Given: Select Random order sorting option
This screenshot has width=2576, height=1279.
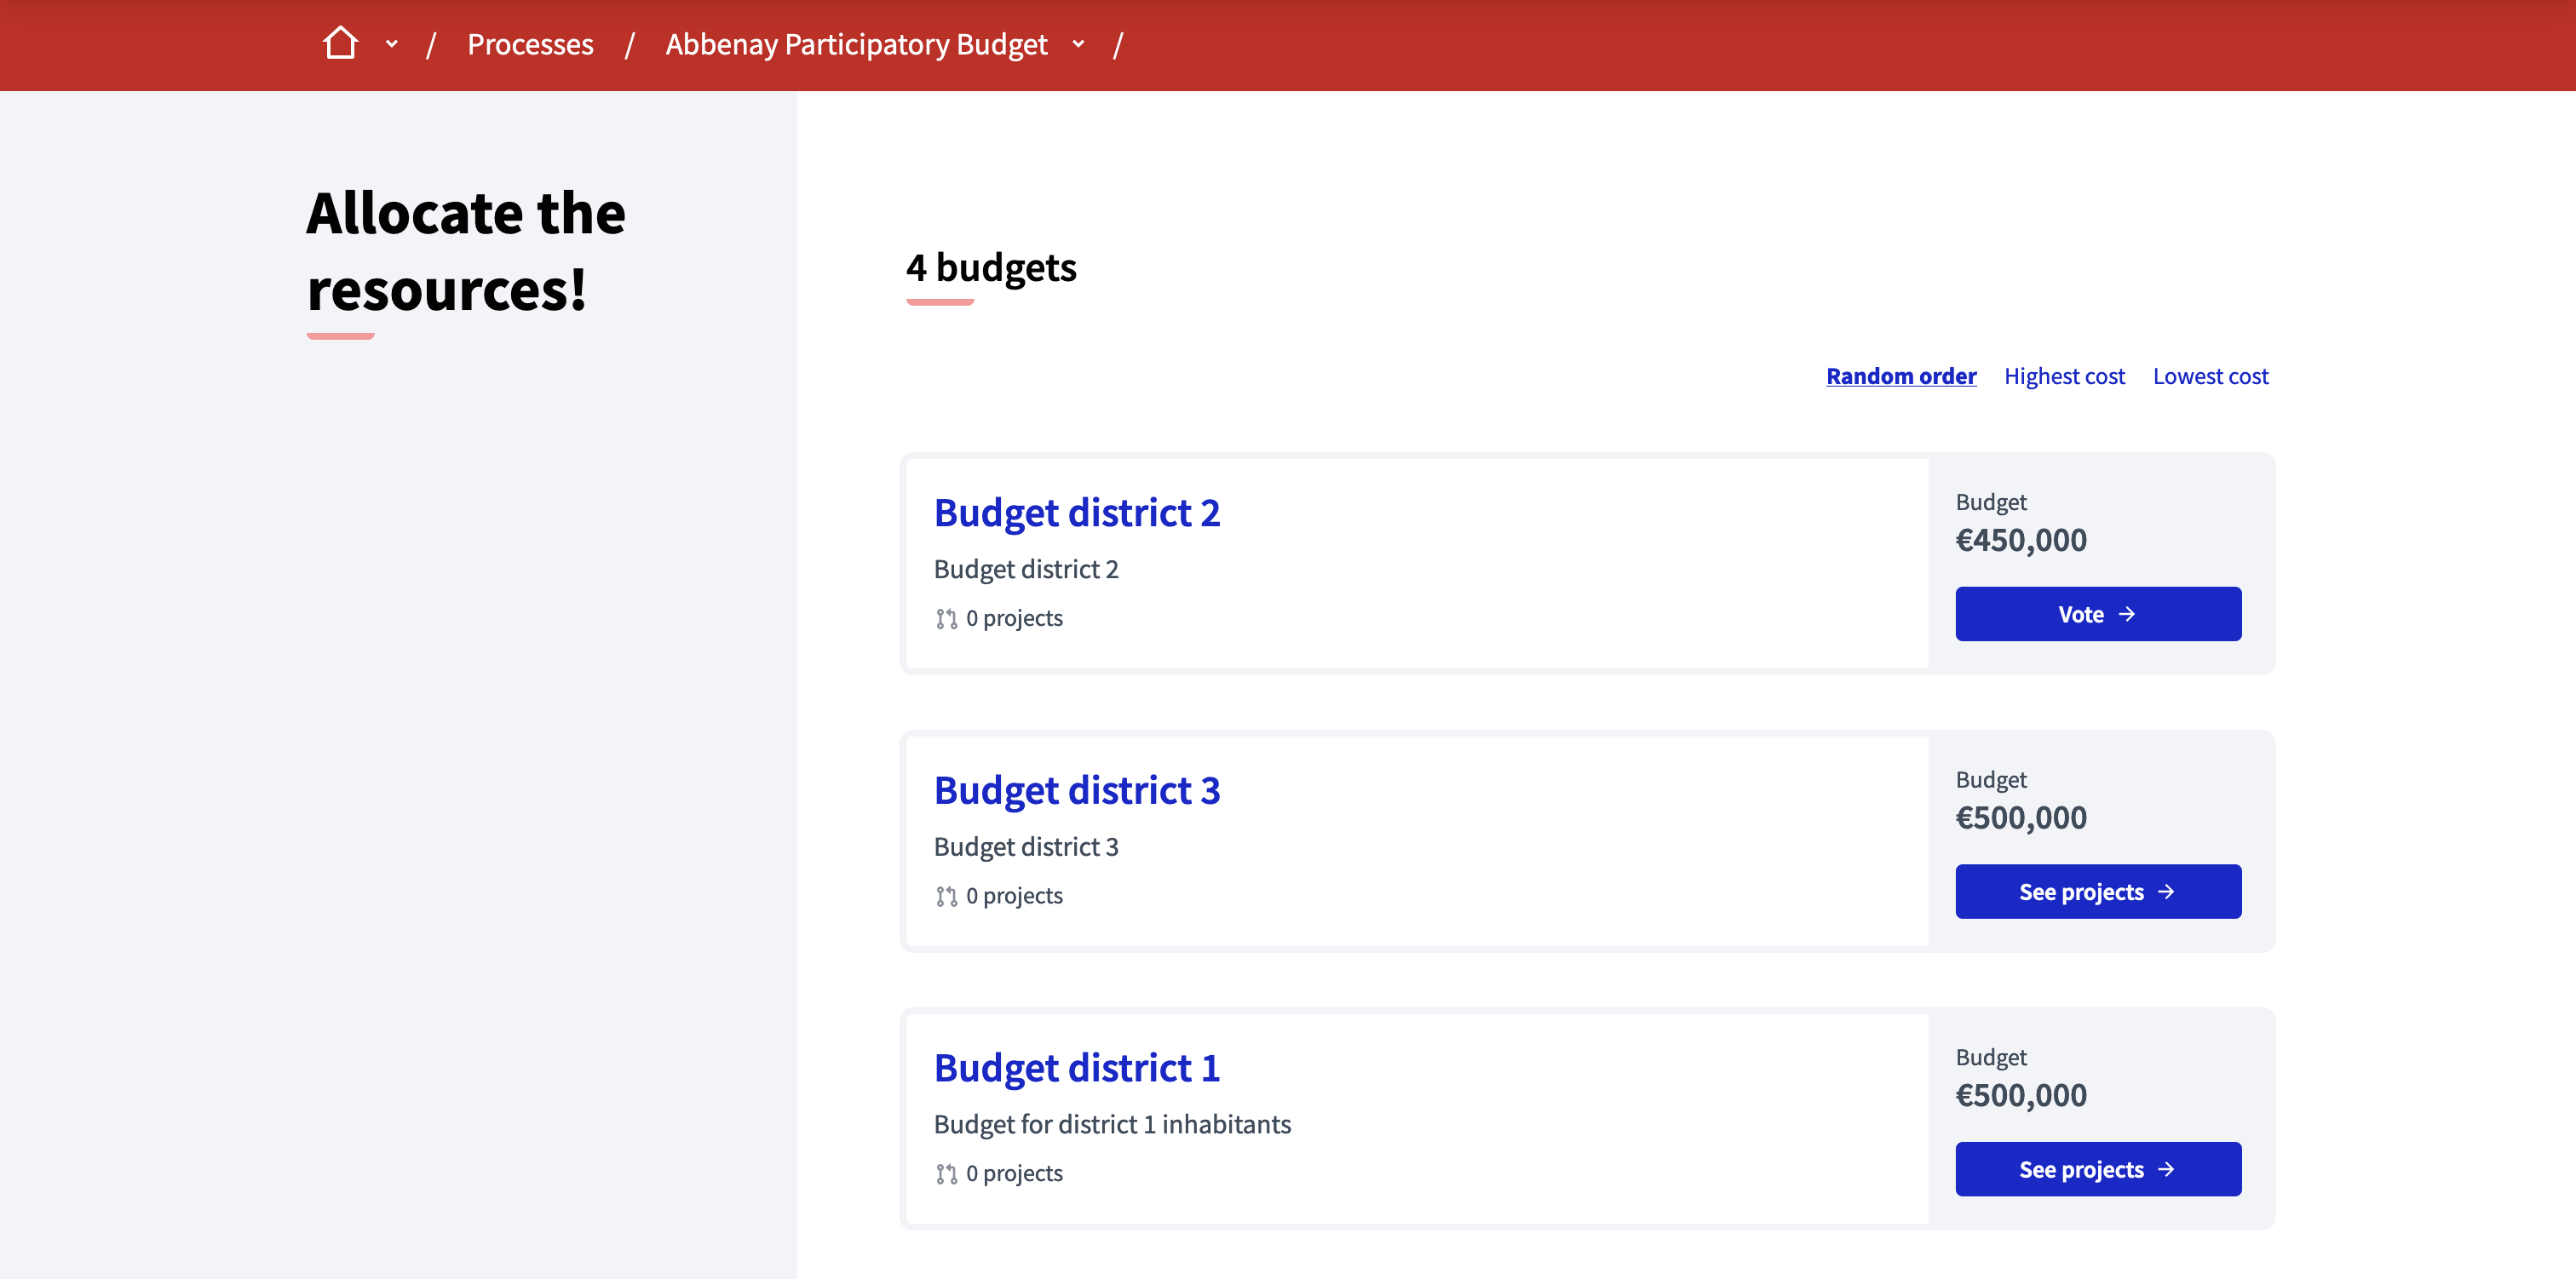Looking at the screenshot, I should tap(1900, 375).
